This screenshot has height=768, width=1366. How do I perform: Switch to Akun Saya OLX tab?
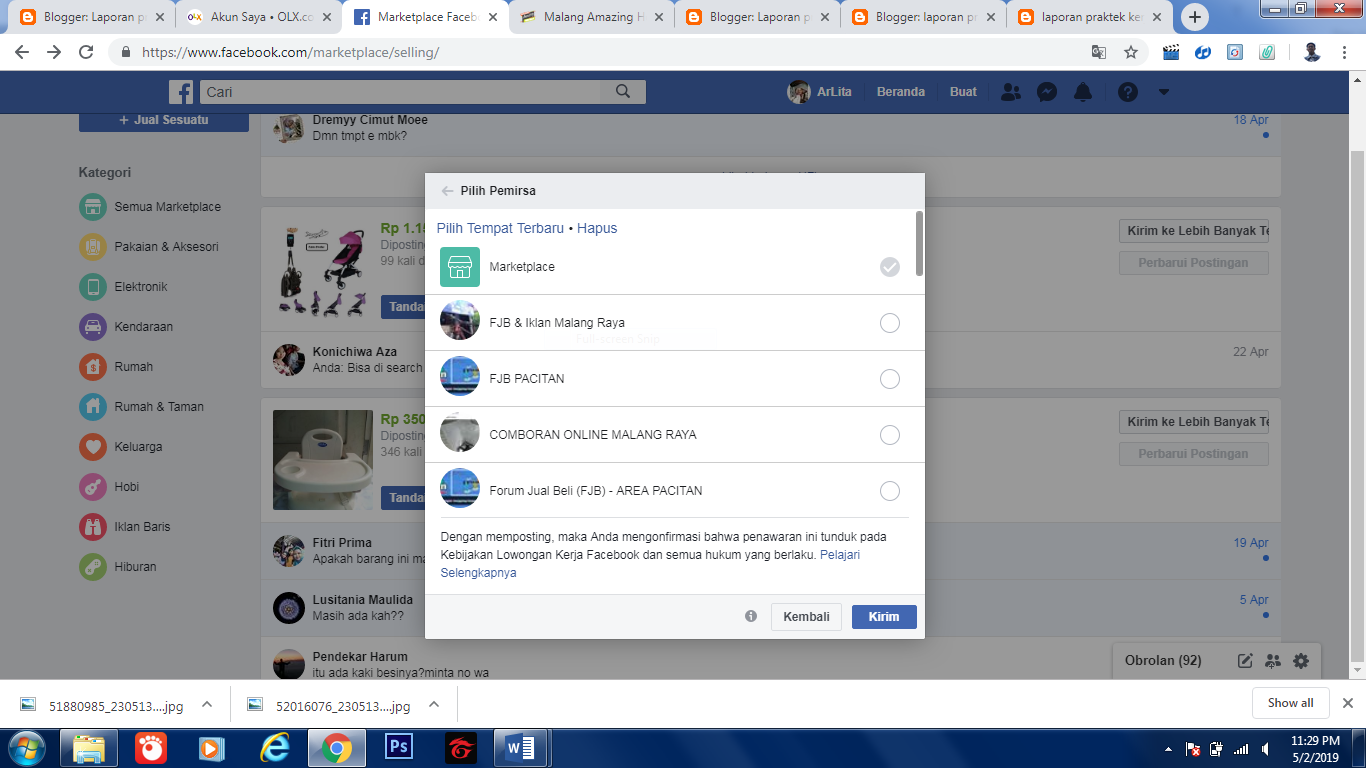pyautogui.click(x=256, y=17)
